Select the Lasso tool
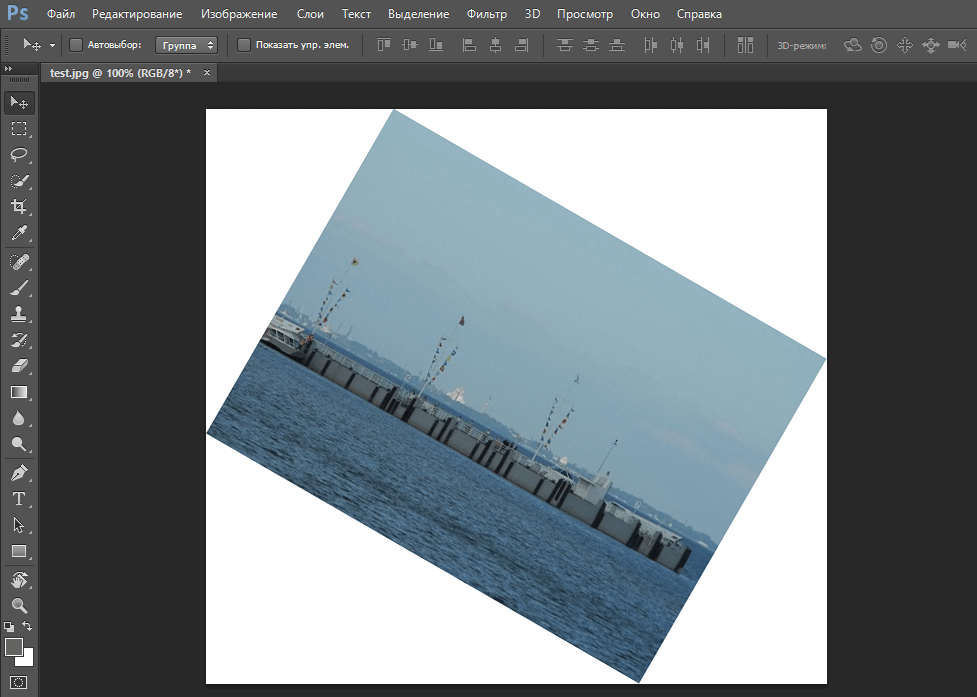This screenshot has height=697, width=977. pyautogui.click(x=19, y=154)
